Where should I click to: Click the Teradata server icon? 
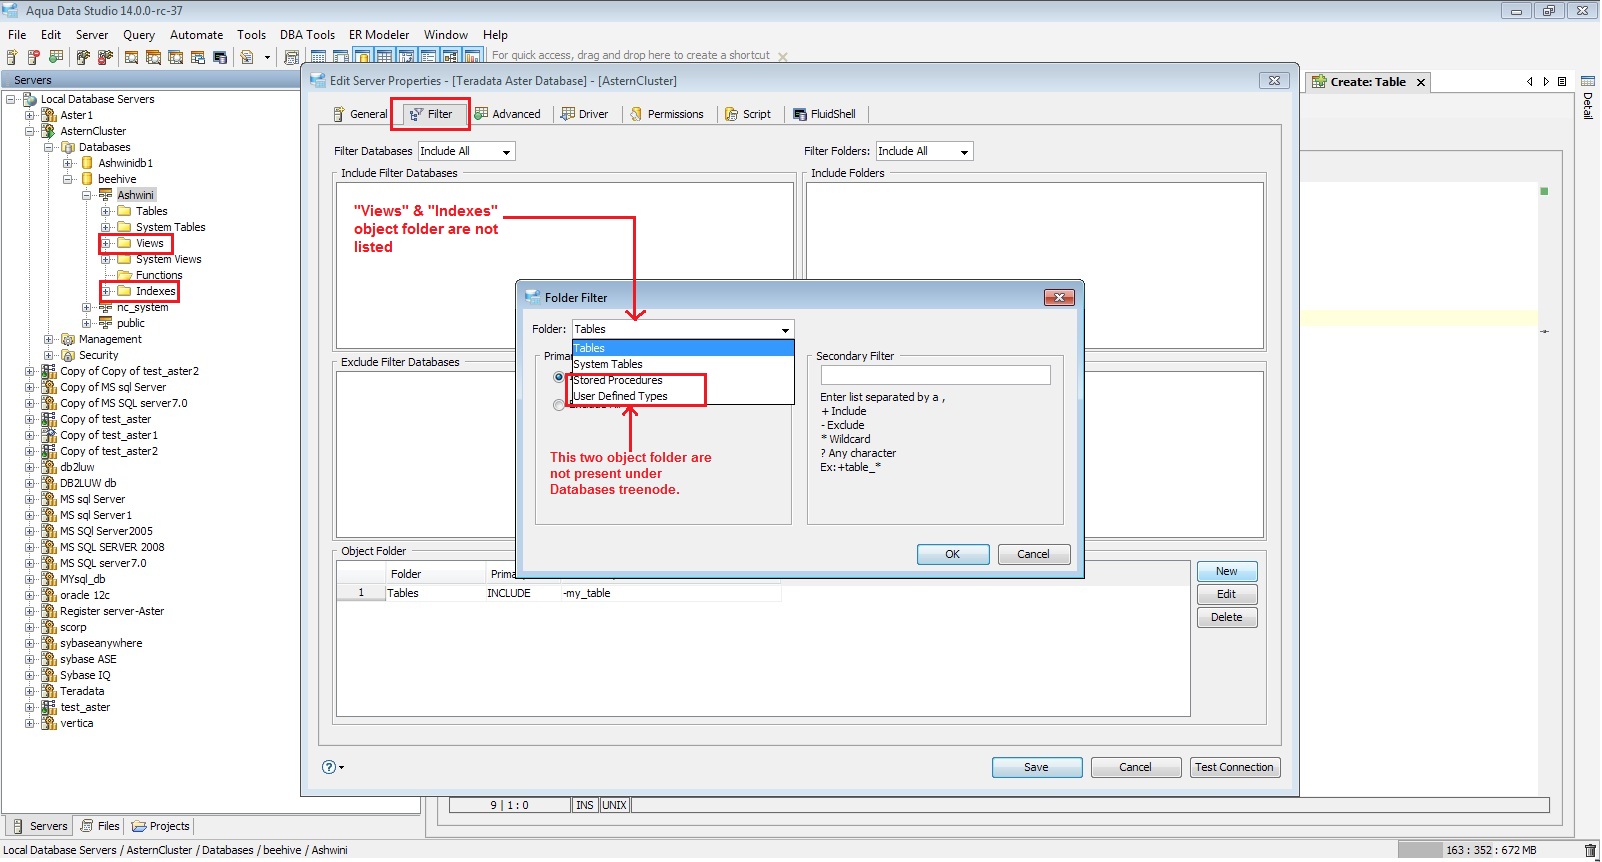click(x=48, y=691)
